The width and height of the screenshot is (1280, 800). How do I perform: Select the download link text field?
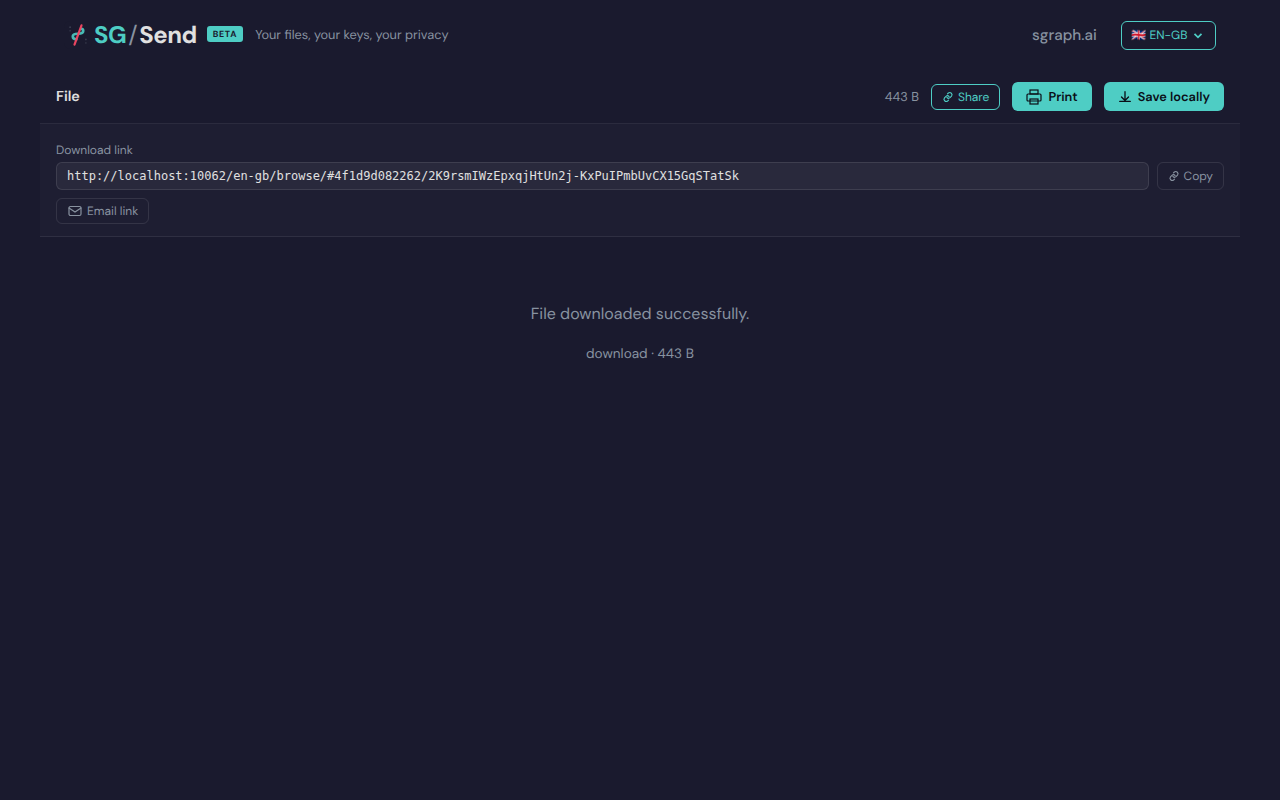coord(602,175)
